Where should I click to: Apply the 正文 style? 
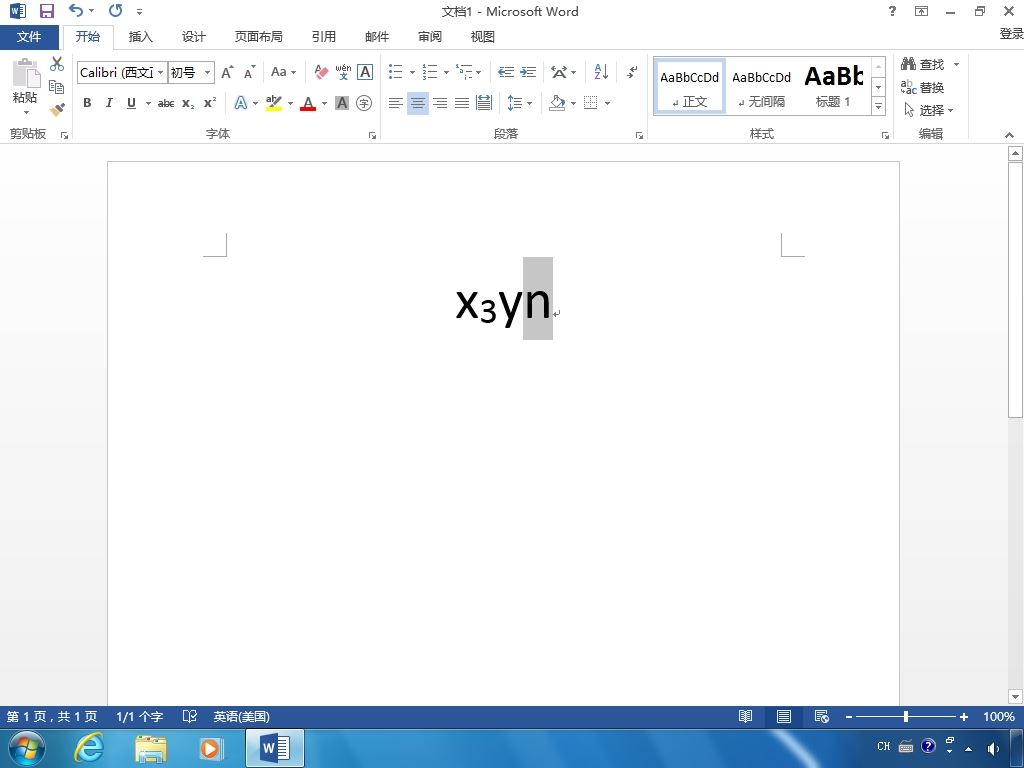[690, 86]
